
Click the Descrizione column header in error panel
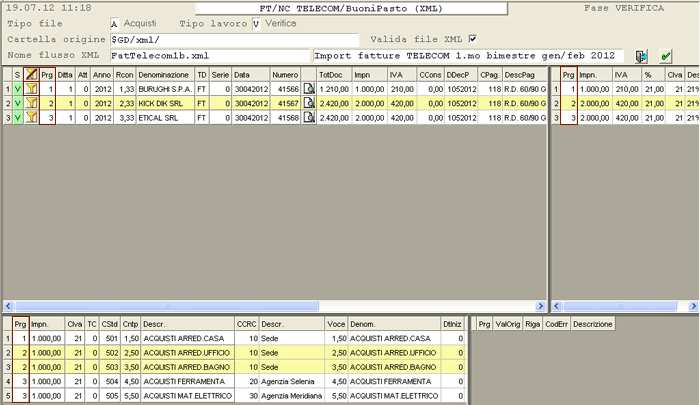[592, 324]
